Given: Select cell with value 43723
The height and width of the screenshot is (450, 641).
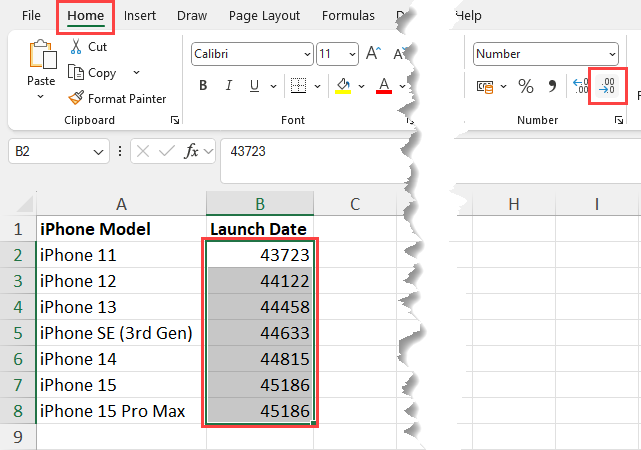Looking at the screenshot, I should 260,255.
